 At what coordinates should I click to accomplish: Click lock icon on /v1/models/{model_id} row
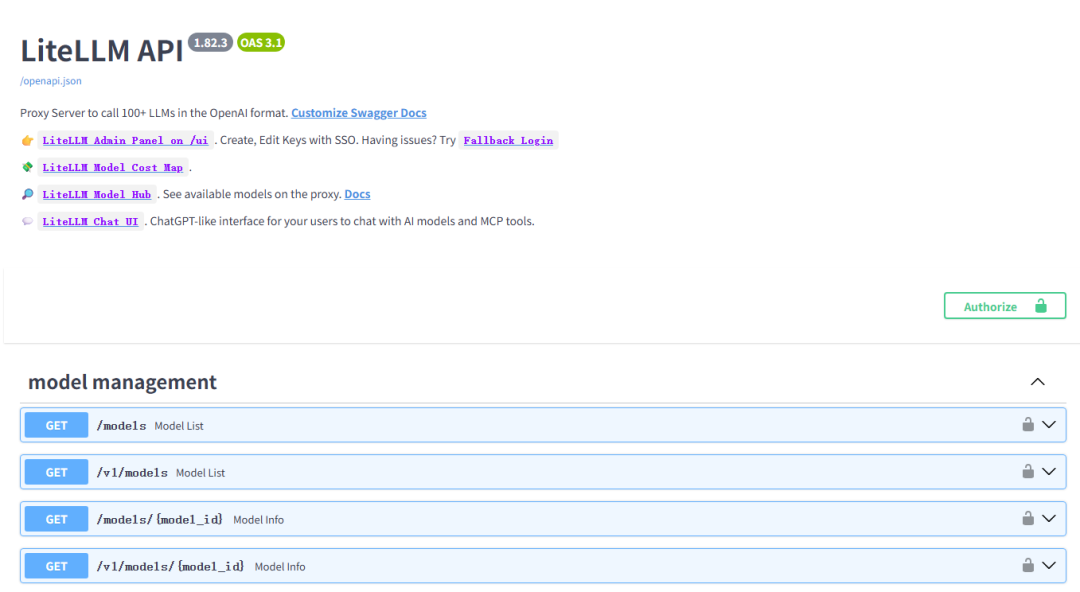[1028, 565]
